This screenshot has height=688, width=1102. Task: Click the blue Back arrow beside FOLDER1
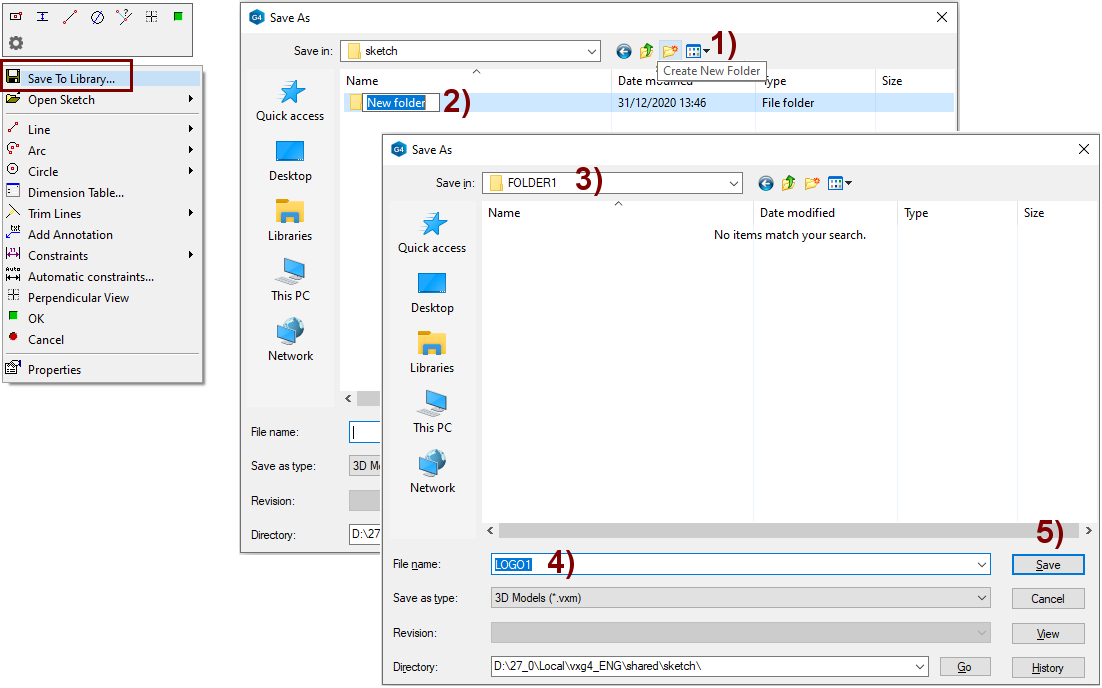pos(766,183)
